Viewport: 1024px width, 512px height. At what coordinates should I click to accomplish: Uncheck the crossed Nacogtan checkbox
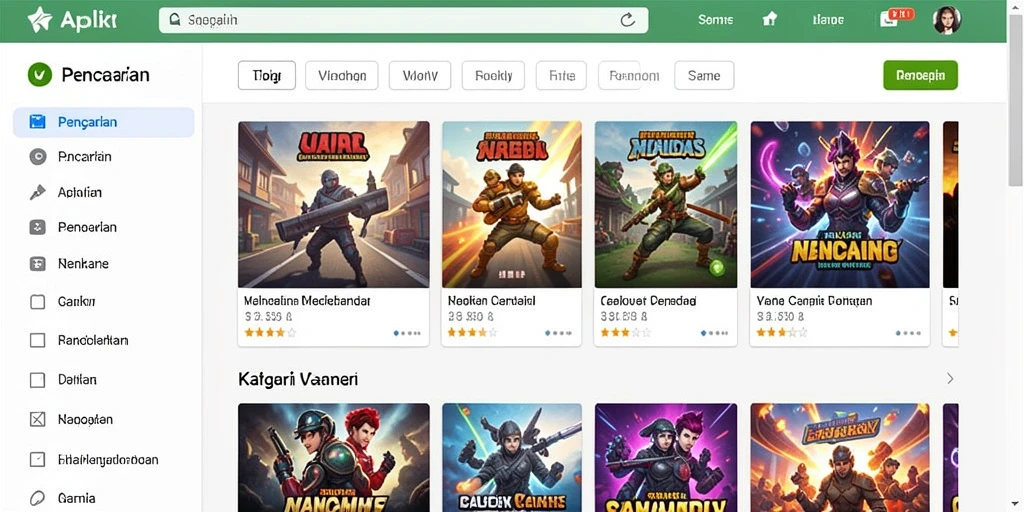[38, 419]
